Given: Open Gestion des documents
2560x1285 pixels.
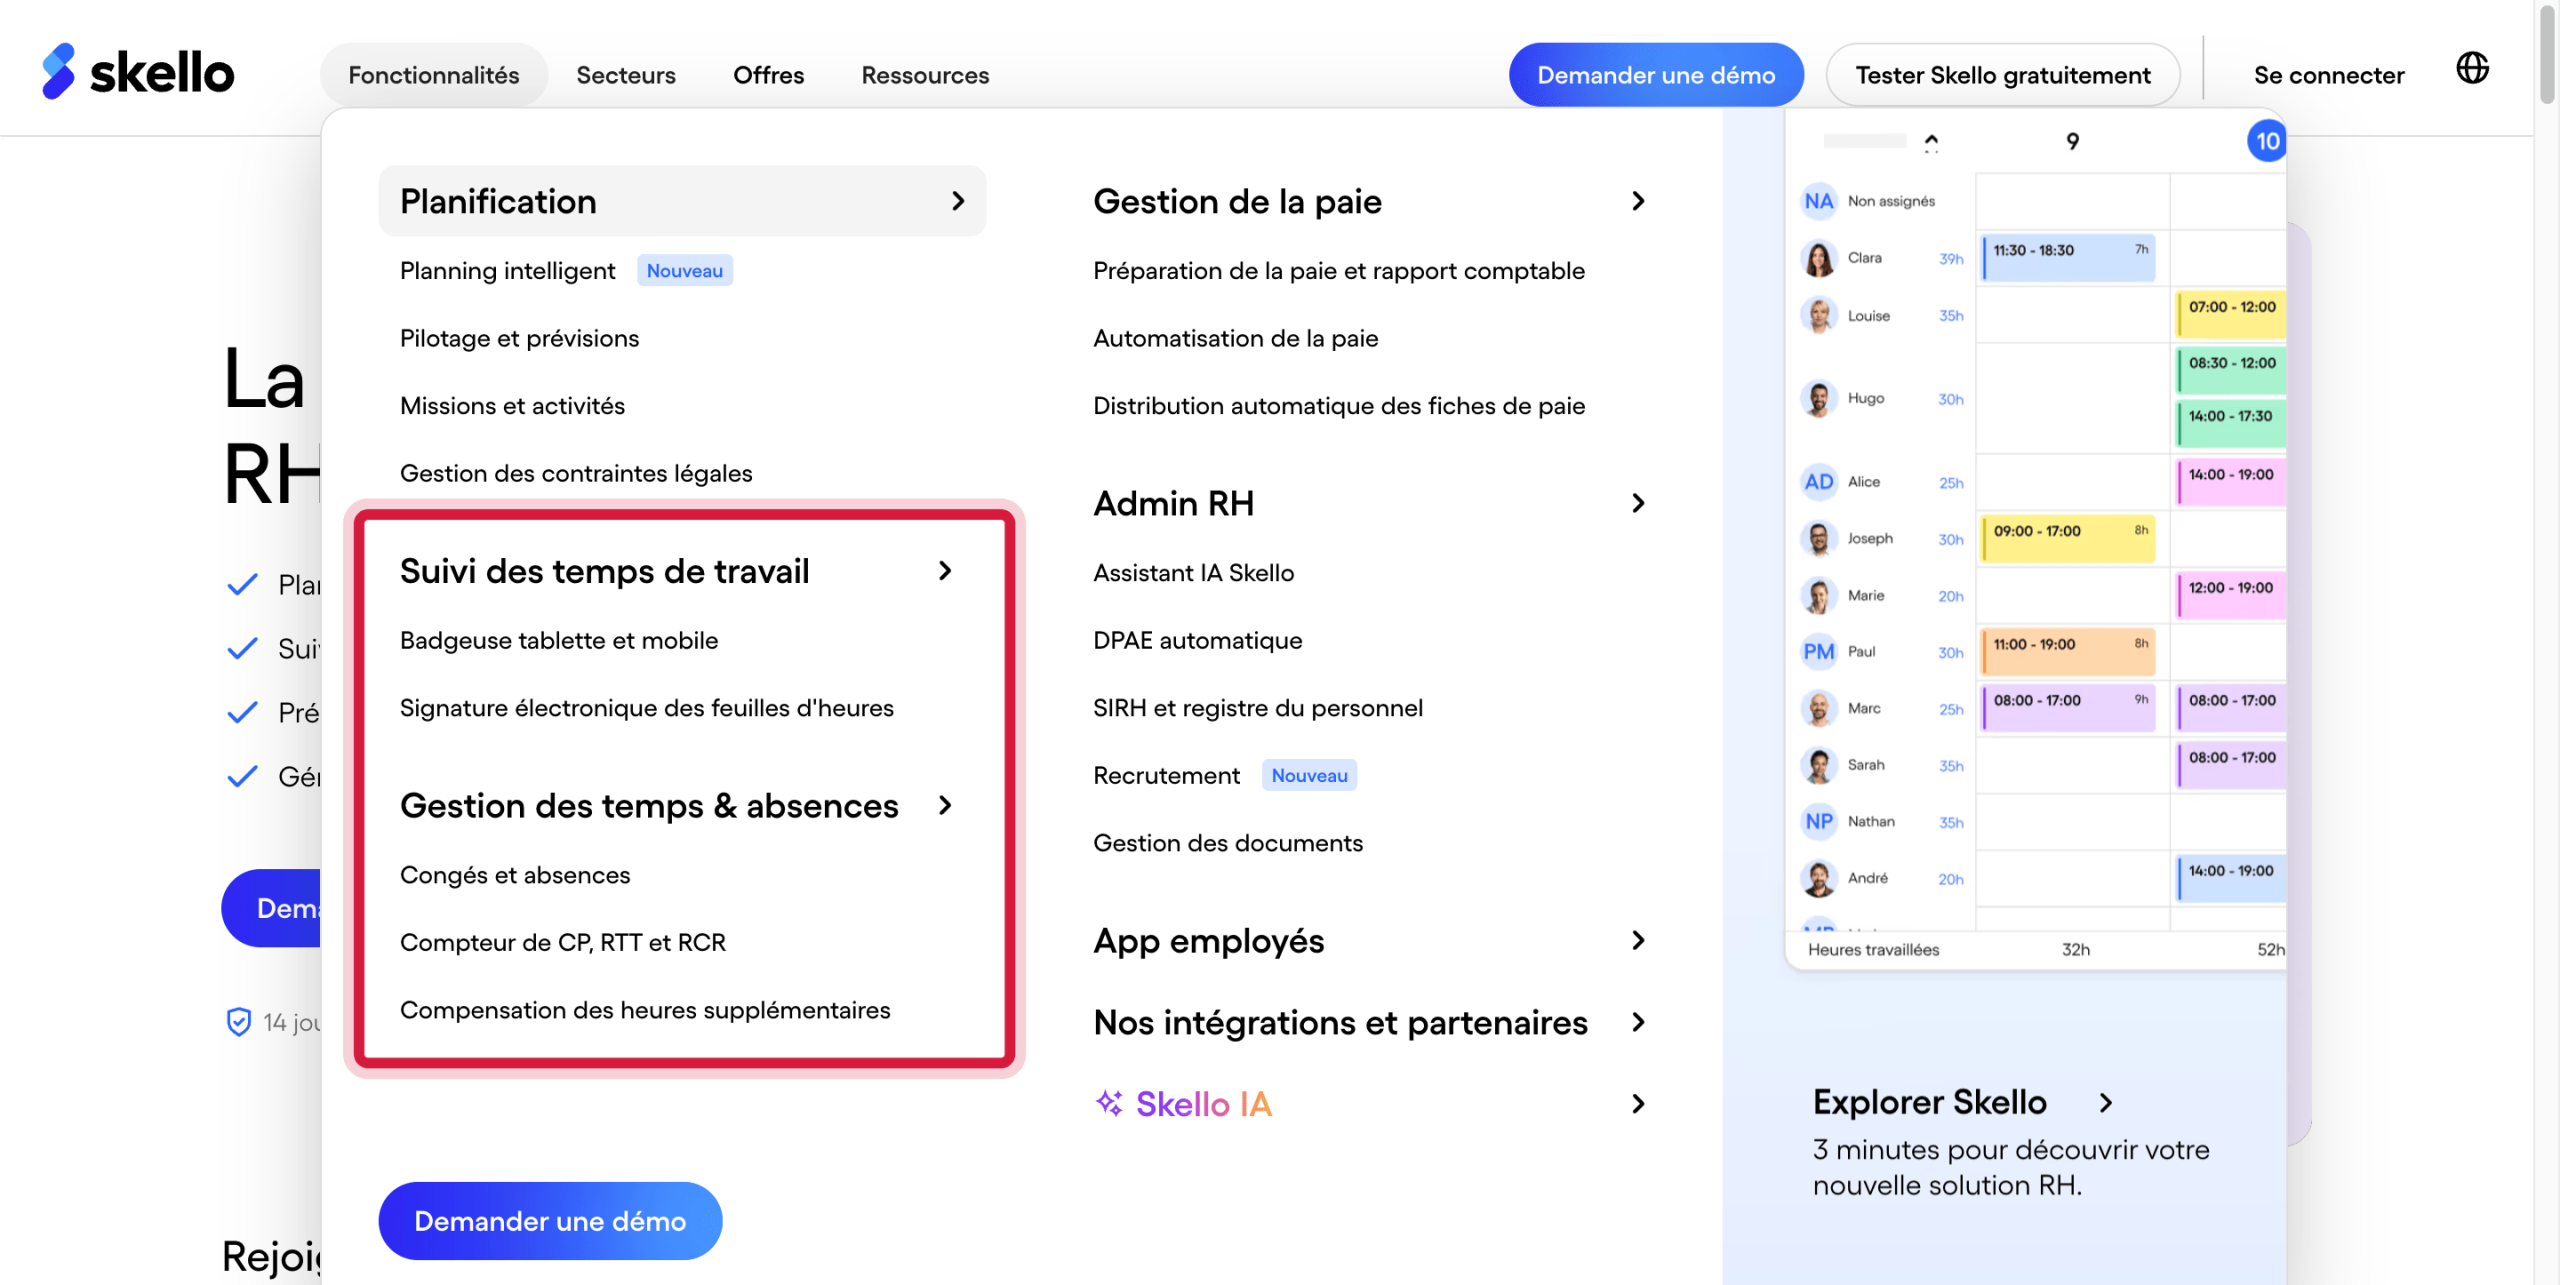Looking at the screenshot, I should click(1228, 843).
